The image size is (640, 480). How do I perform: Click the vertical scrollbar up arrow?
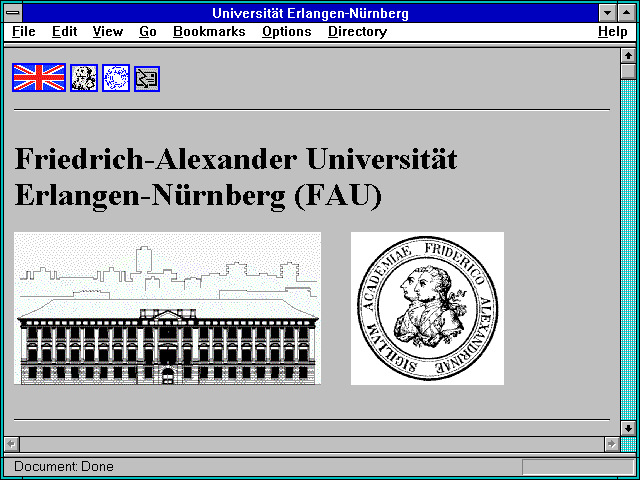[x=628, y=56]
